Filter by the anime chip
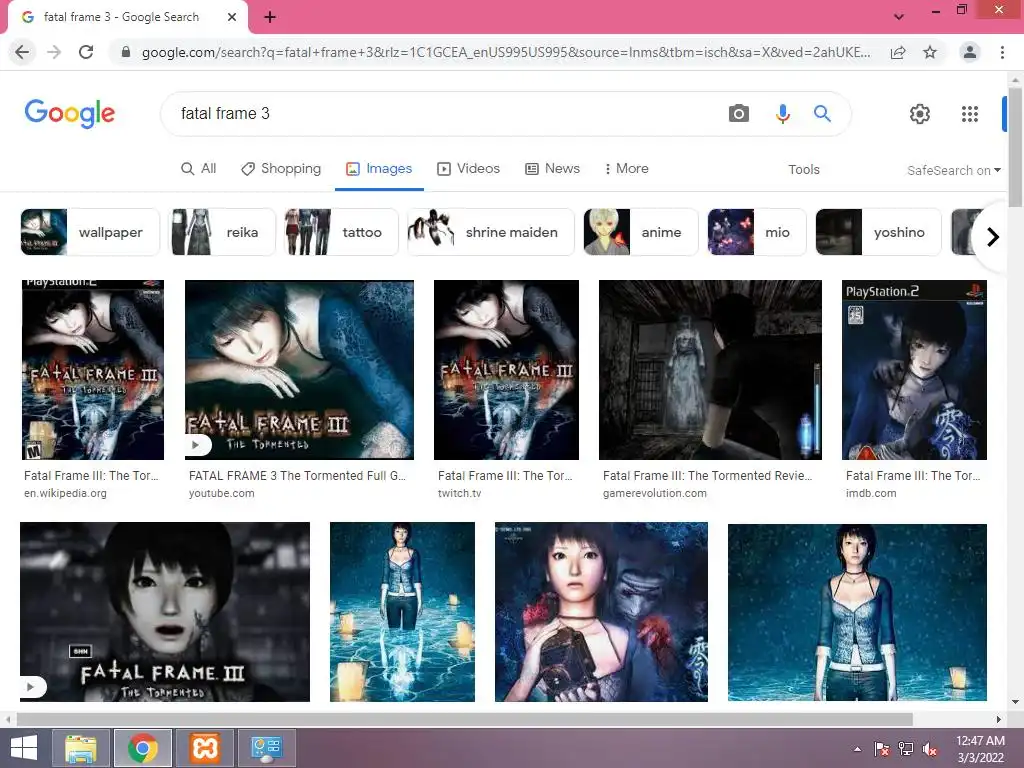This screenshot has width=1024, height=768. [641, 232]
